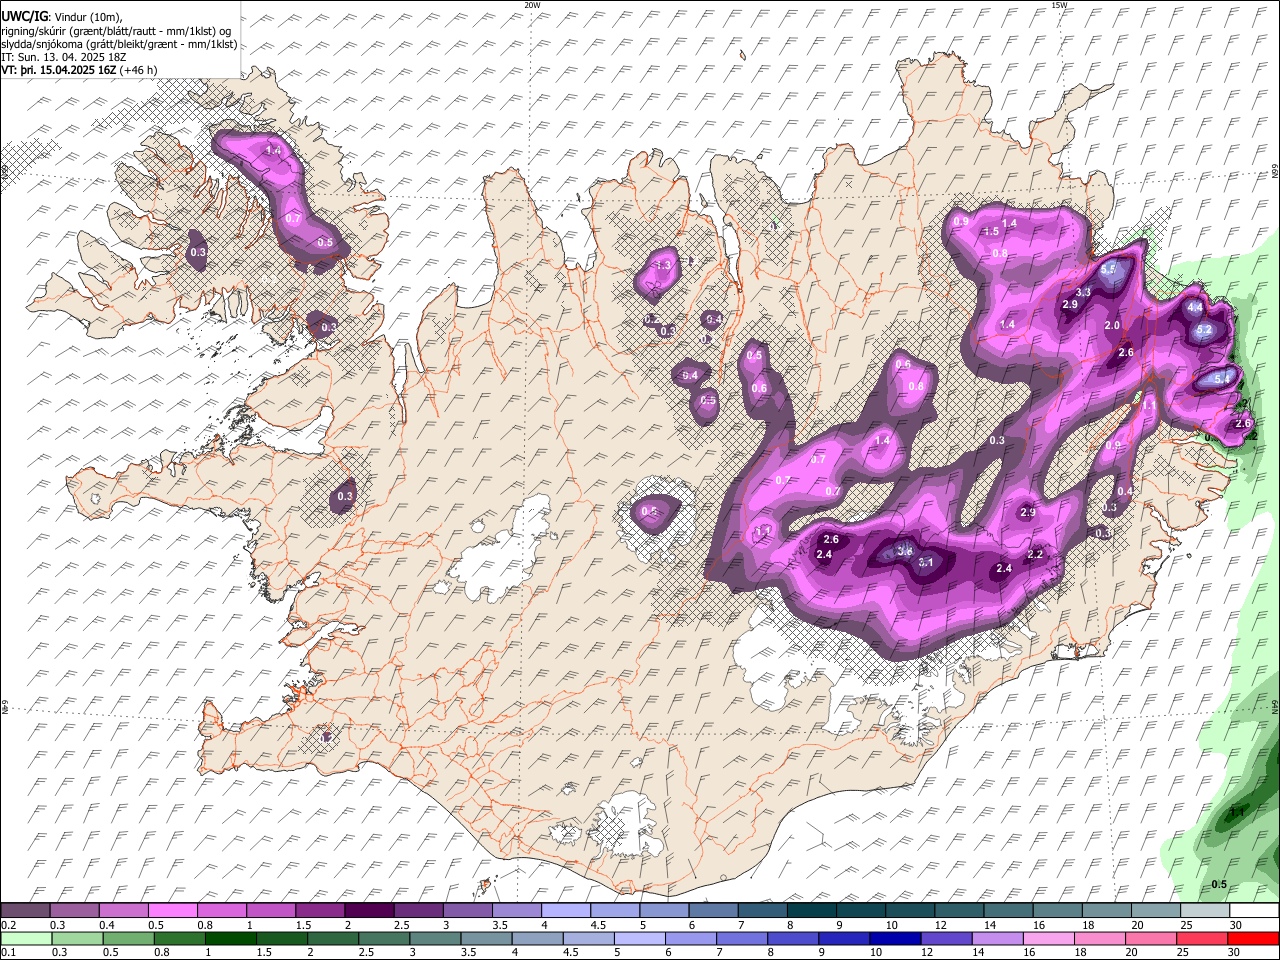The image size is (1280, 960).
Task: Click the '2.2' snowfall value on the map
Action: [1035, 555]
